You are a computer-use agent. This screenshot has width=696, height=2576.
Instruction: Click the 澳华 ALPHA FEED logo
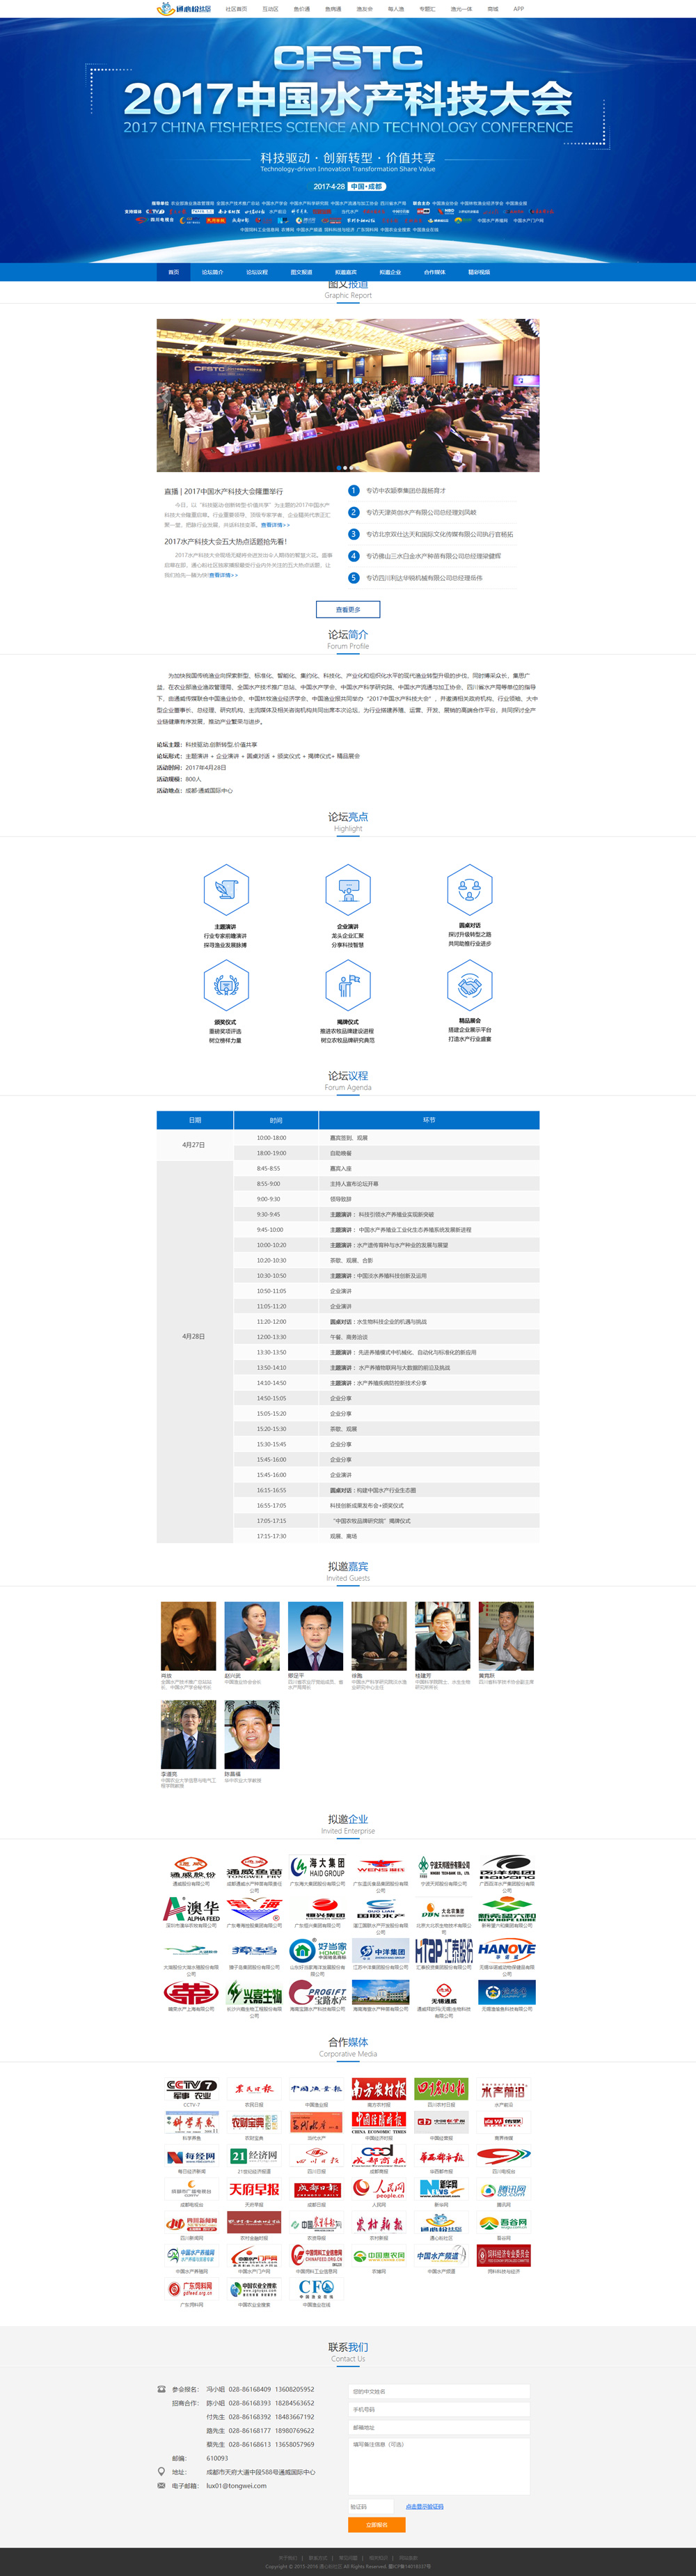pos(191,1909)
